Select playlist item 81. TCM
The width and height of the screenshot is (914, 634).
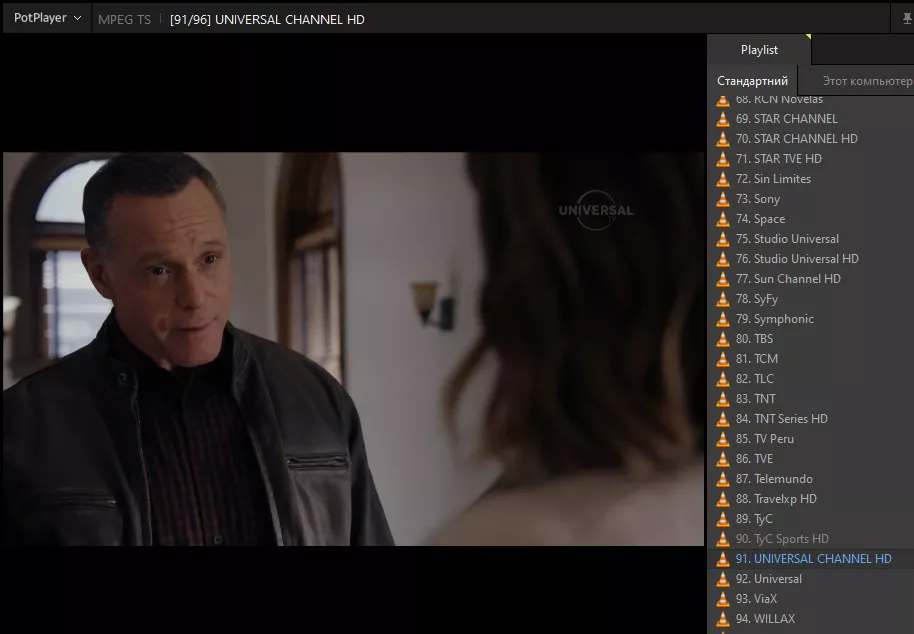pos(811,359)
